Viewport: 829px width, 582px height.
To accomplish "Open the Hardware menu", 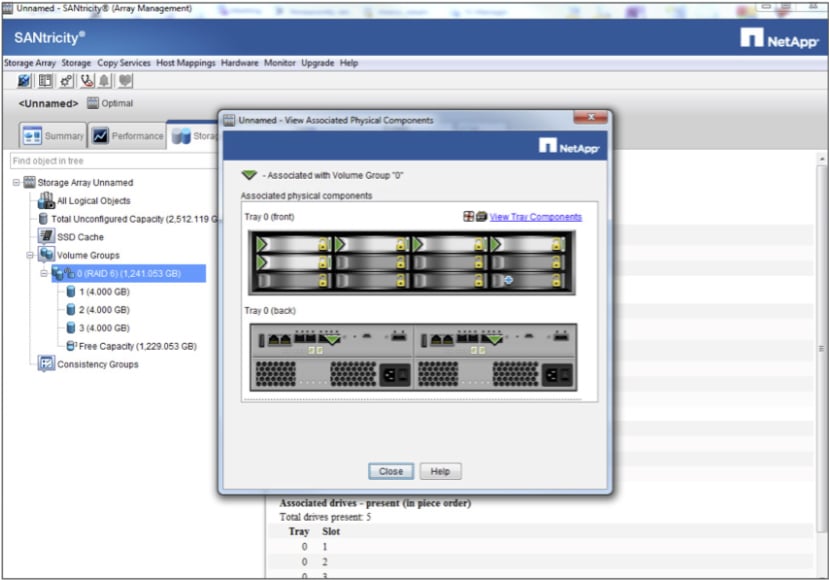I will (240, 63).
